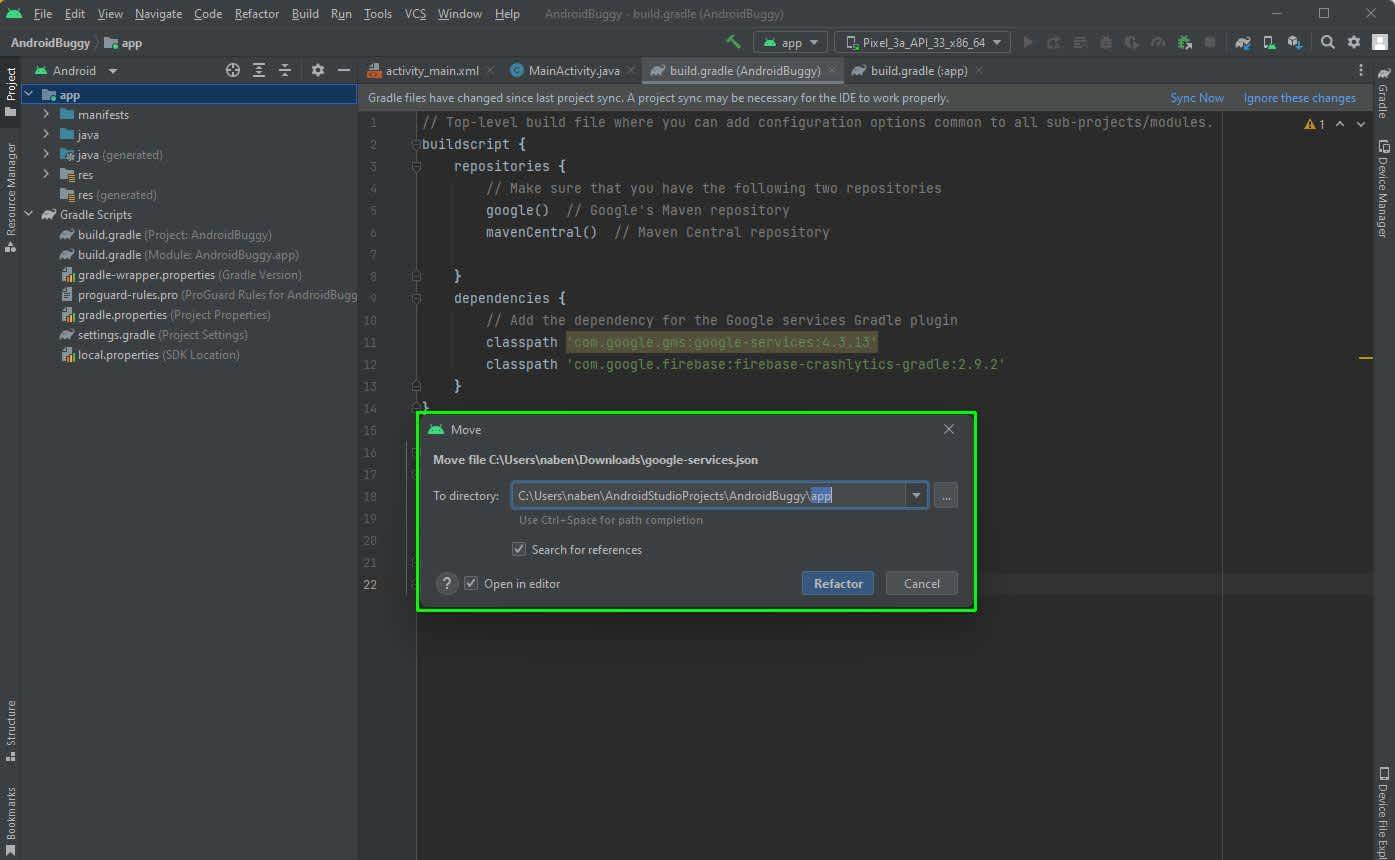The image size is (1395, 860).
Task: Open the Android project view dropdown
Action: click(76, 71)
